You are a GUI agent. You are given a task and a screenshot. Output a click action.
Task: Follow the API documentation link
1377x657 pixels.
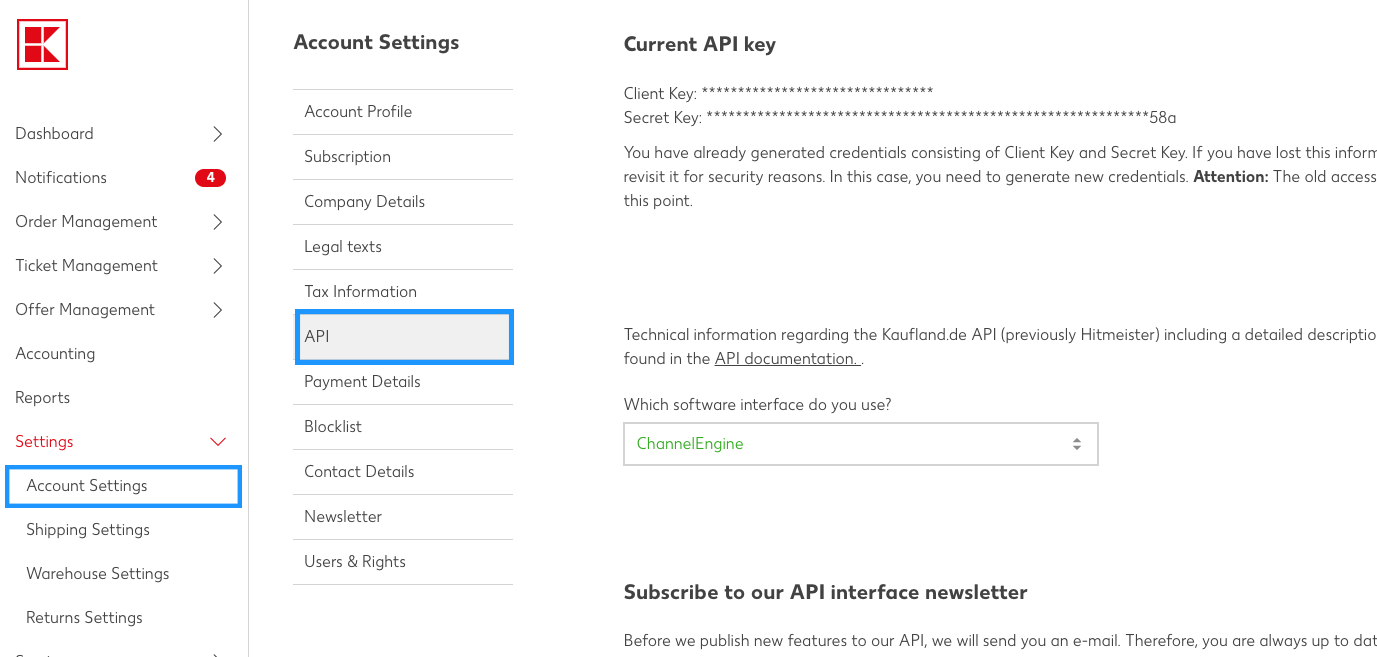787,358
